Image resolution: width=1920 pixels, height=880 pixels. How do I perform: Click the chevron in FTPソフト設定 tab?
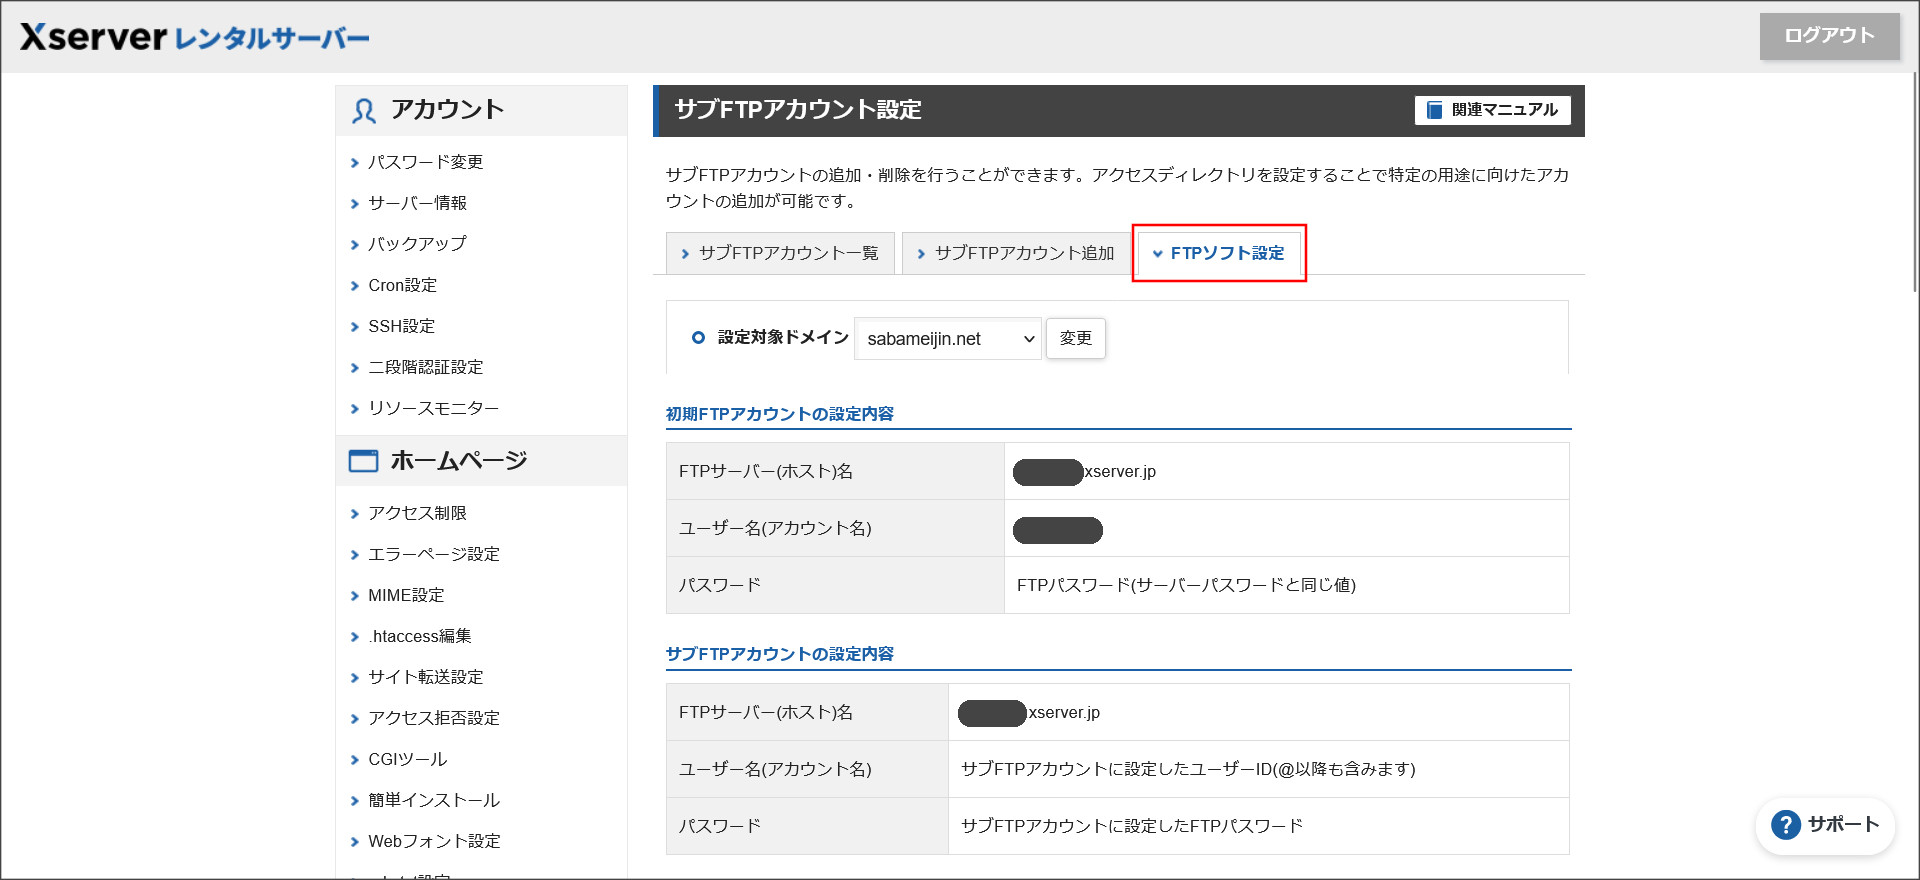coord(1157,254)
